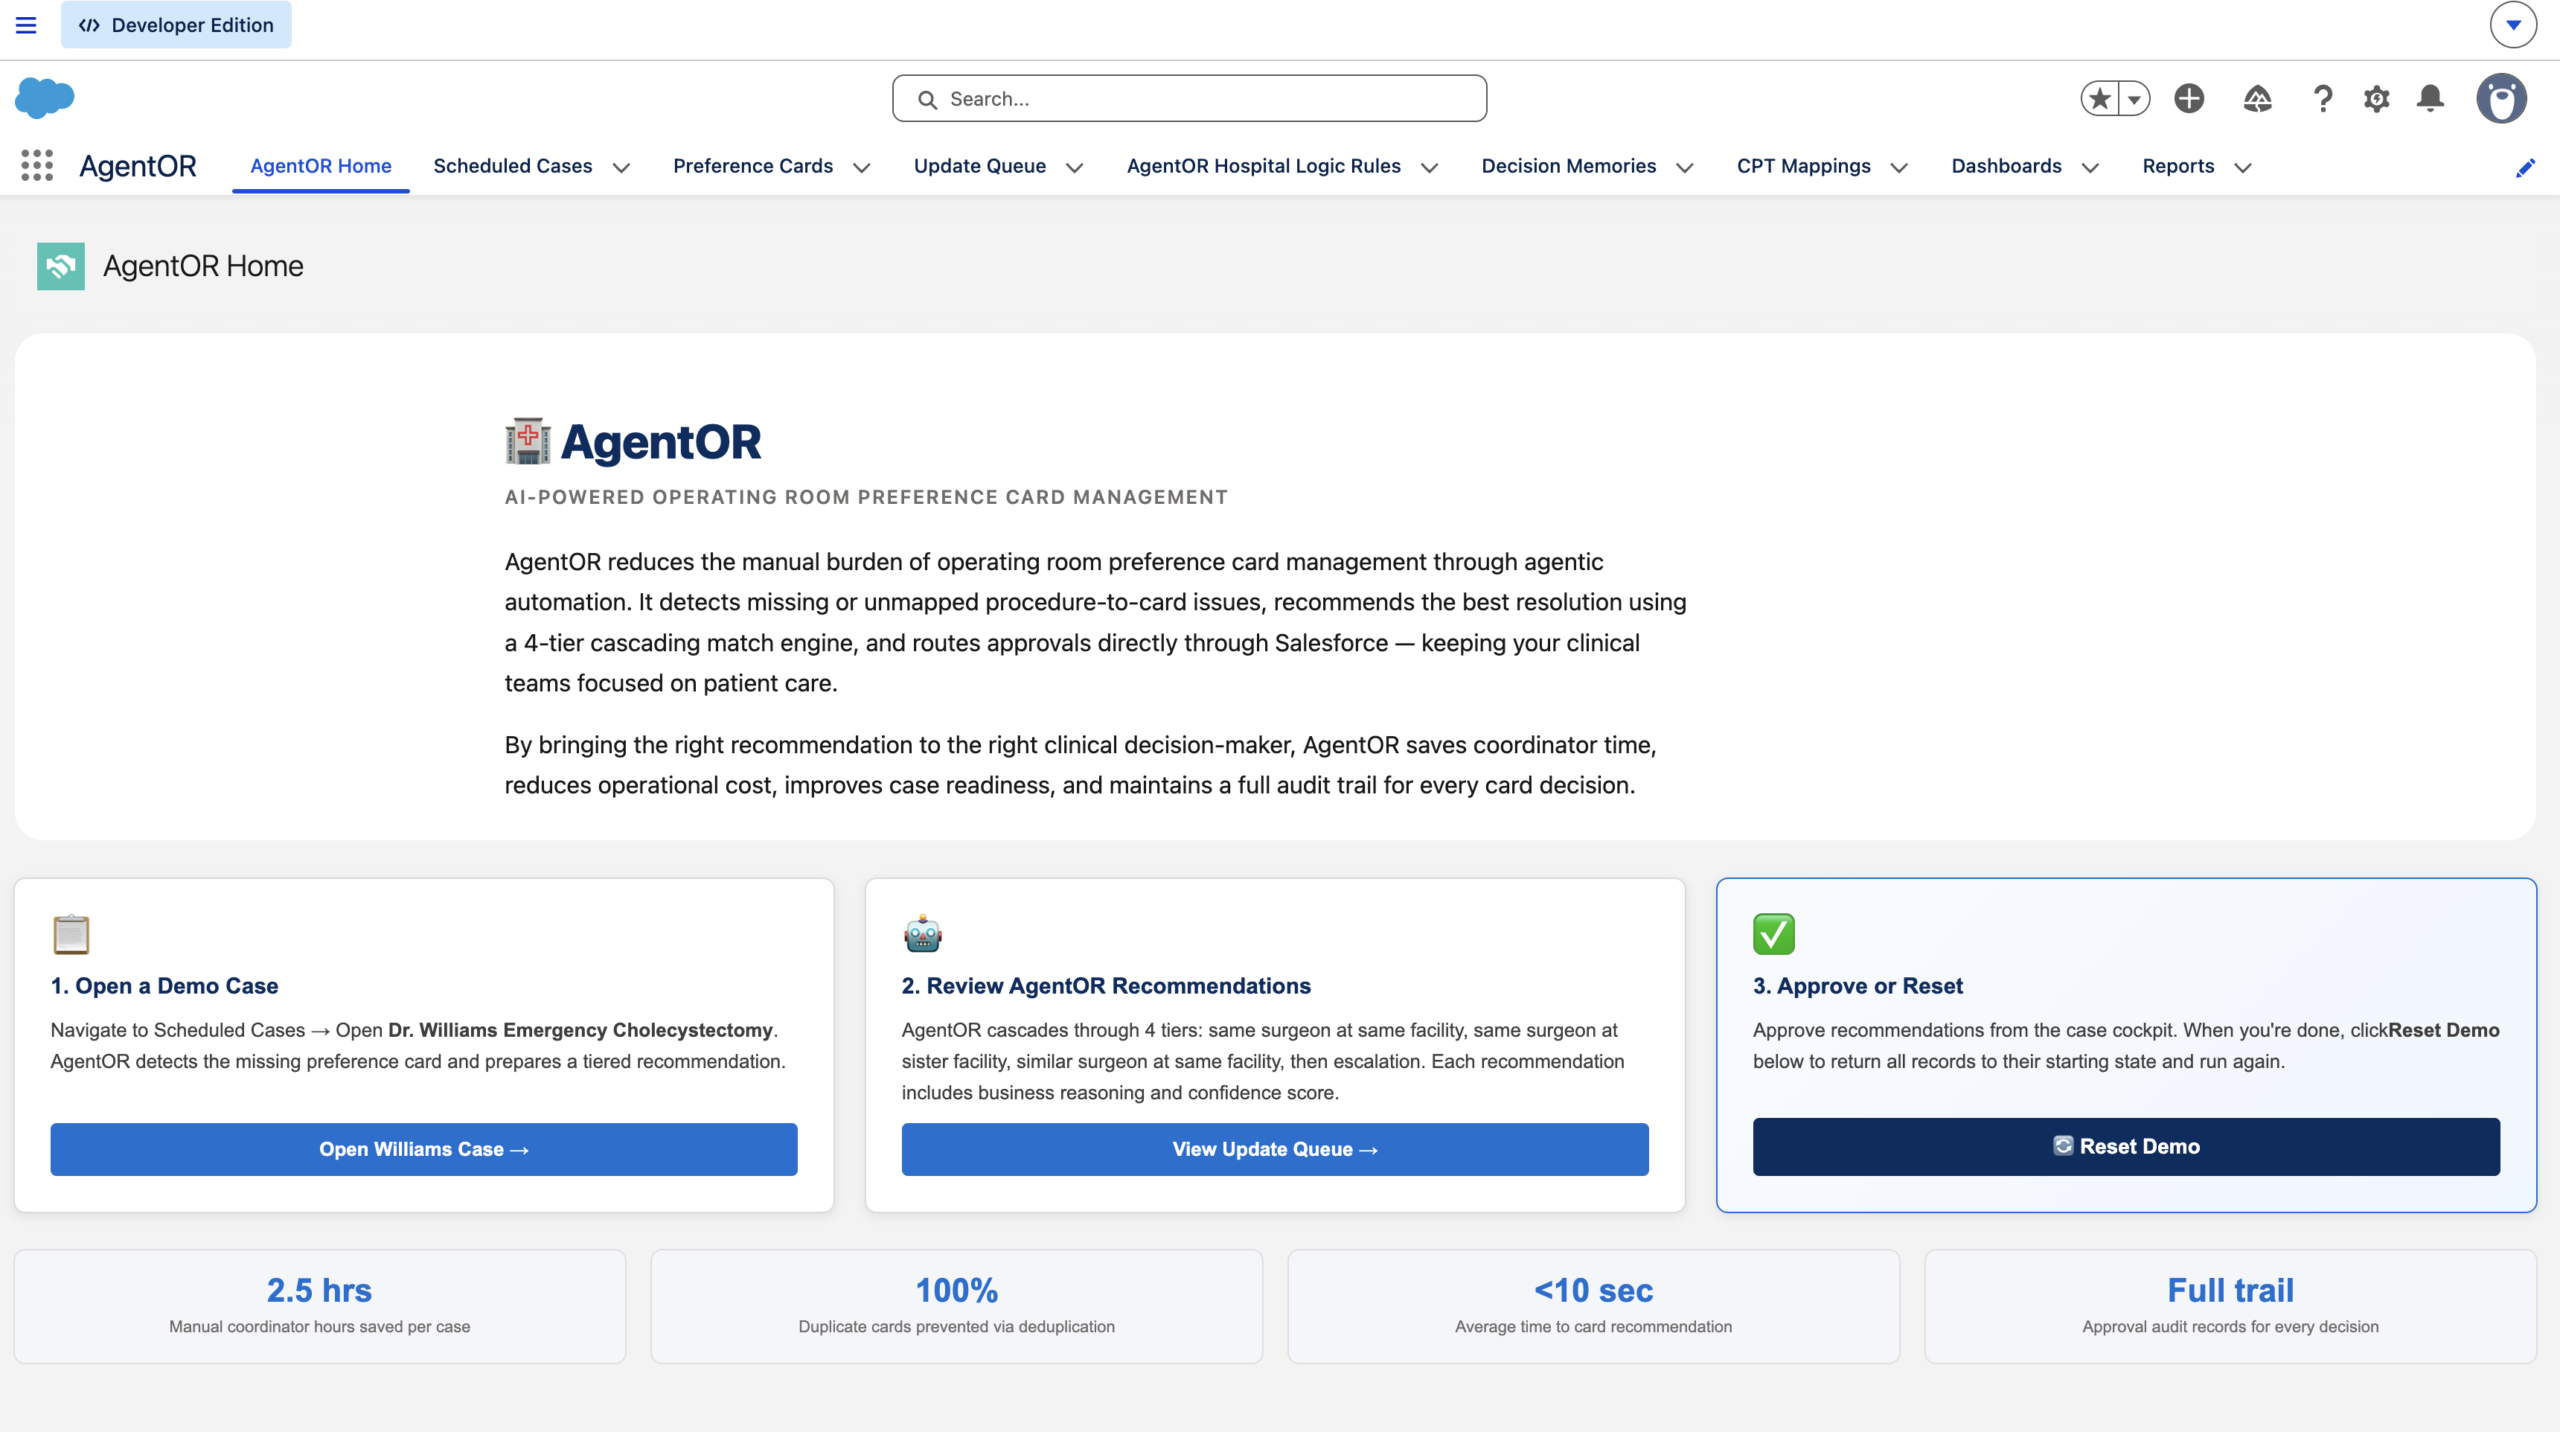Click the '3. Approve or Reset' heading

[x=1858, y=986]
